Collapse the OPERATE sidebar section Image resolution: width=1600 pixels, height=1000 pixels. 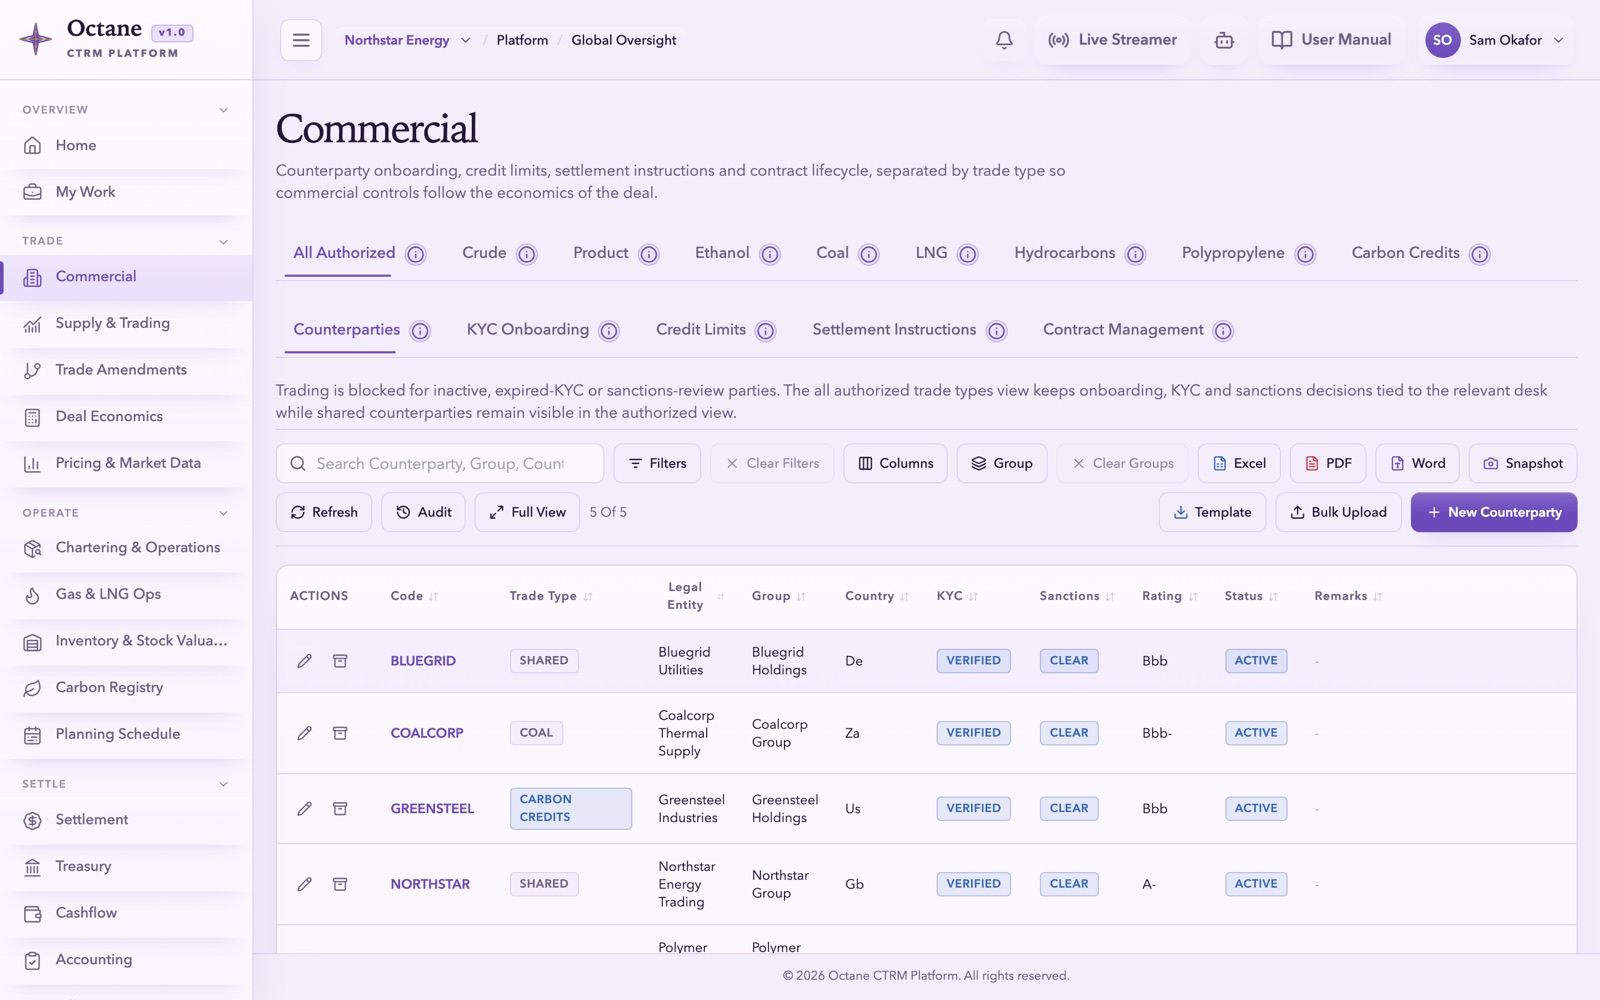tap(223, 513)
